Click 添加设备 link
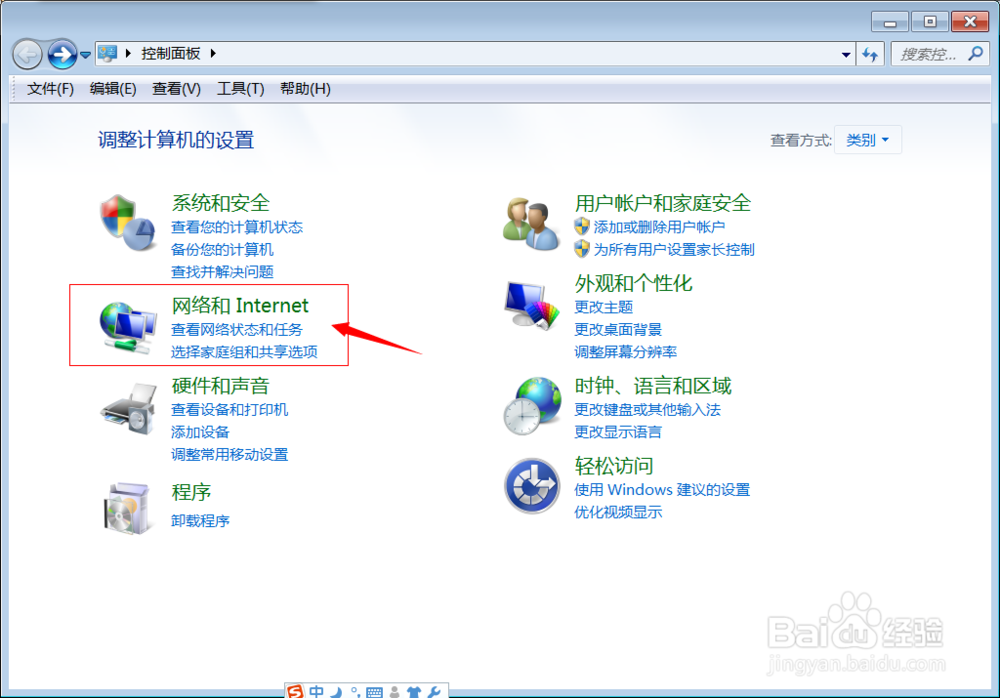1000x698 pixels. 200,432
